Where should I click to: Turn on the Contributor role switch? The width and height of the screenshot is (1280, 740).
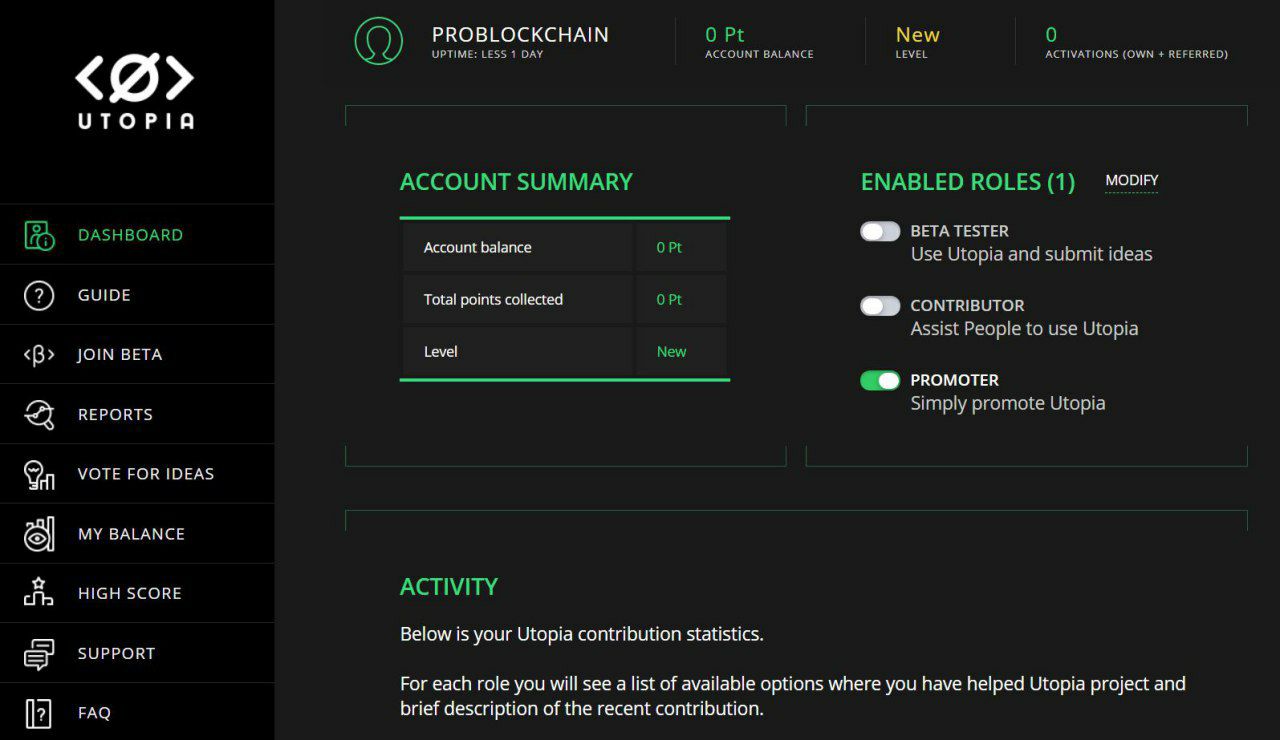tap(880, 306)
